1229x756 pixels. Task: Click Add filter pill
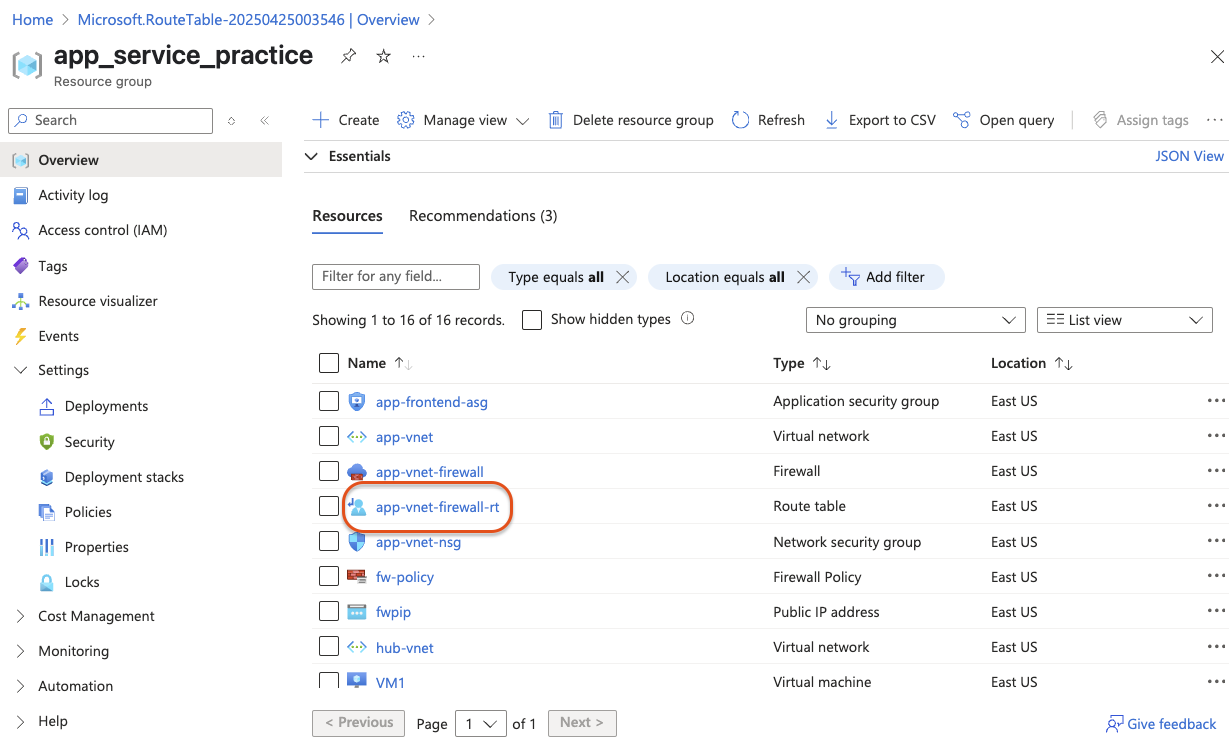coord(886,277)
